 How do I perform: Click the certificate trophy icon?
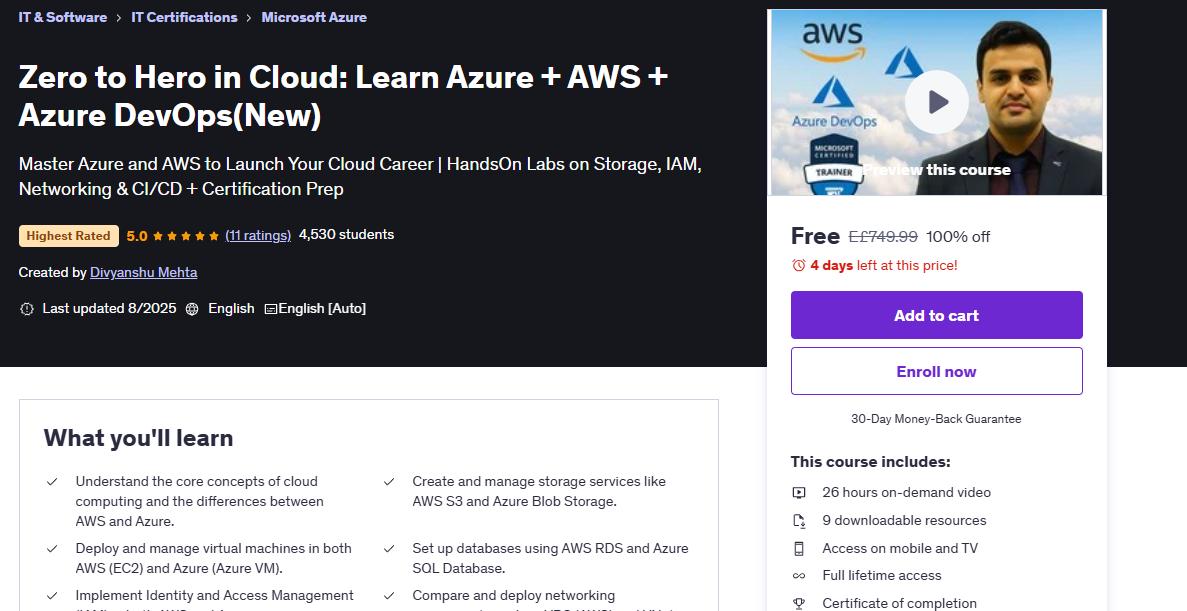799,603
